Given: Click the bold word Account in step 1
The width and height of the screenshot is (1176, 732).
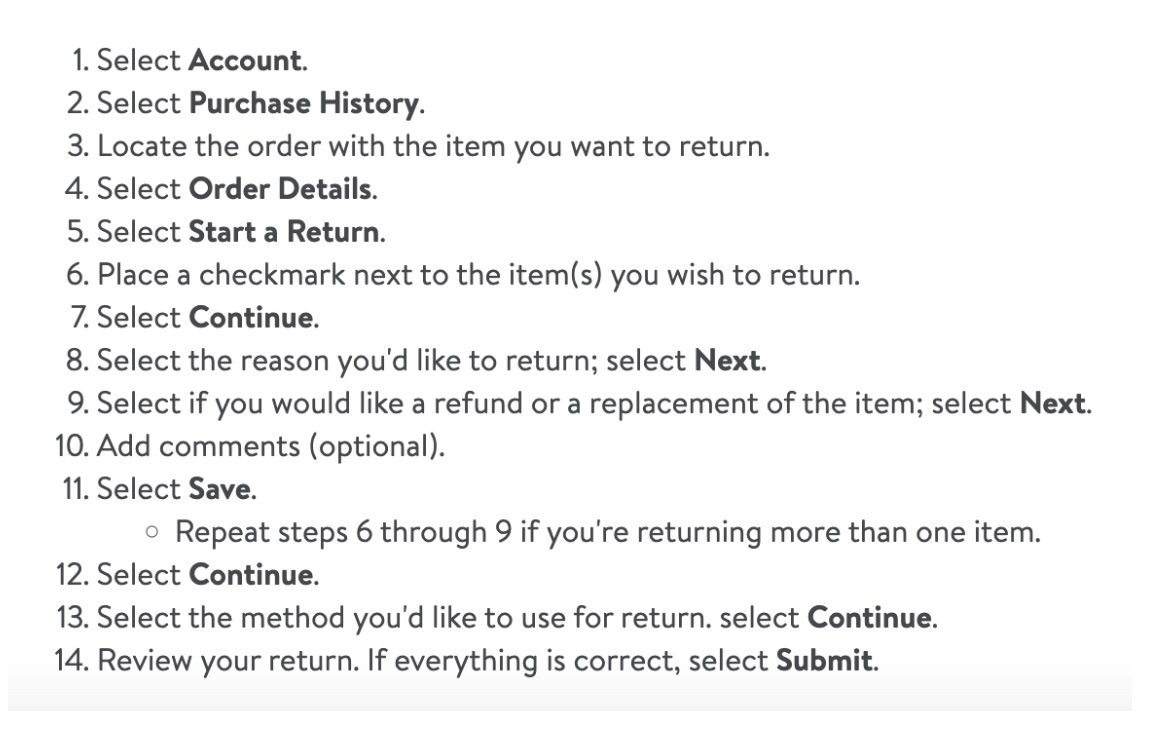Looking at the screenshot, I should 246,60.
